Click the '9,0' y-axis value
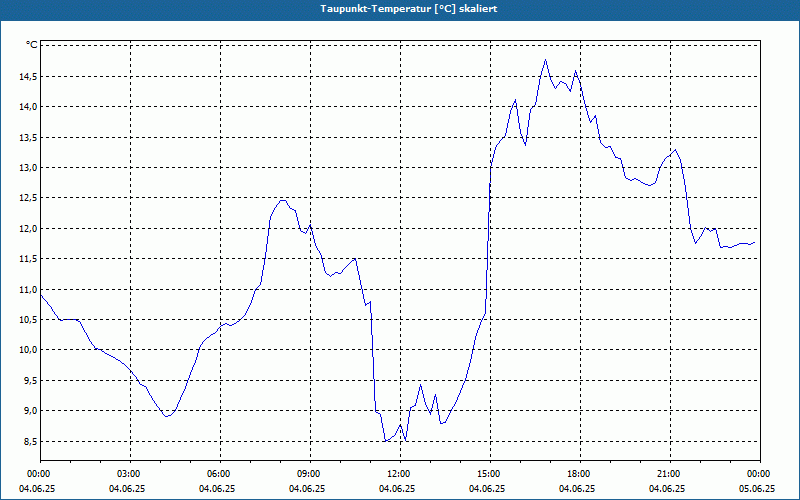This screenshot has width=800, height=500. (30, 411)
